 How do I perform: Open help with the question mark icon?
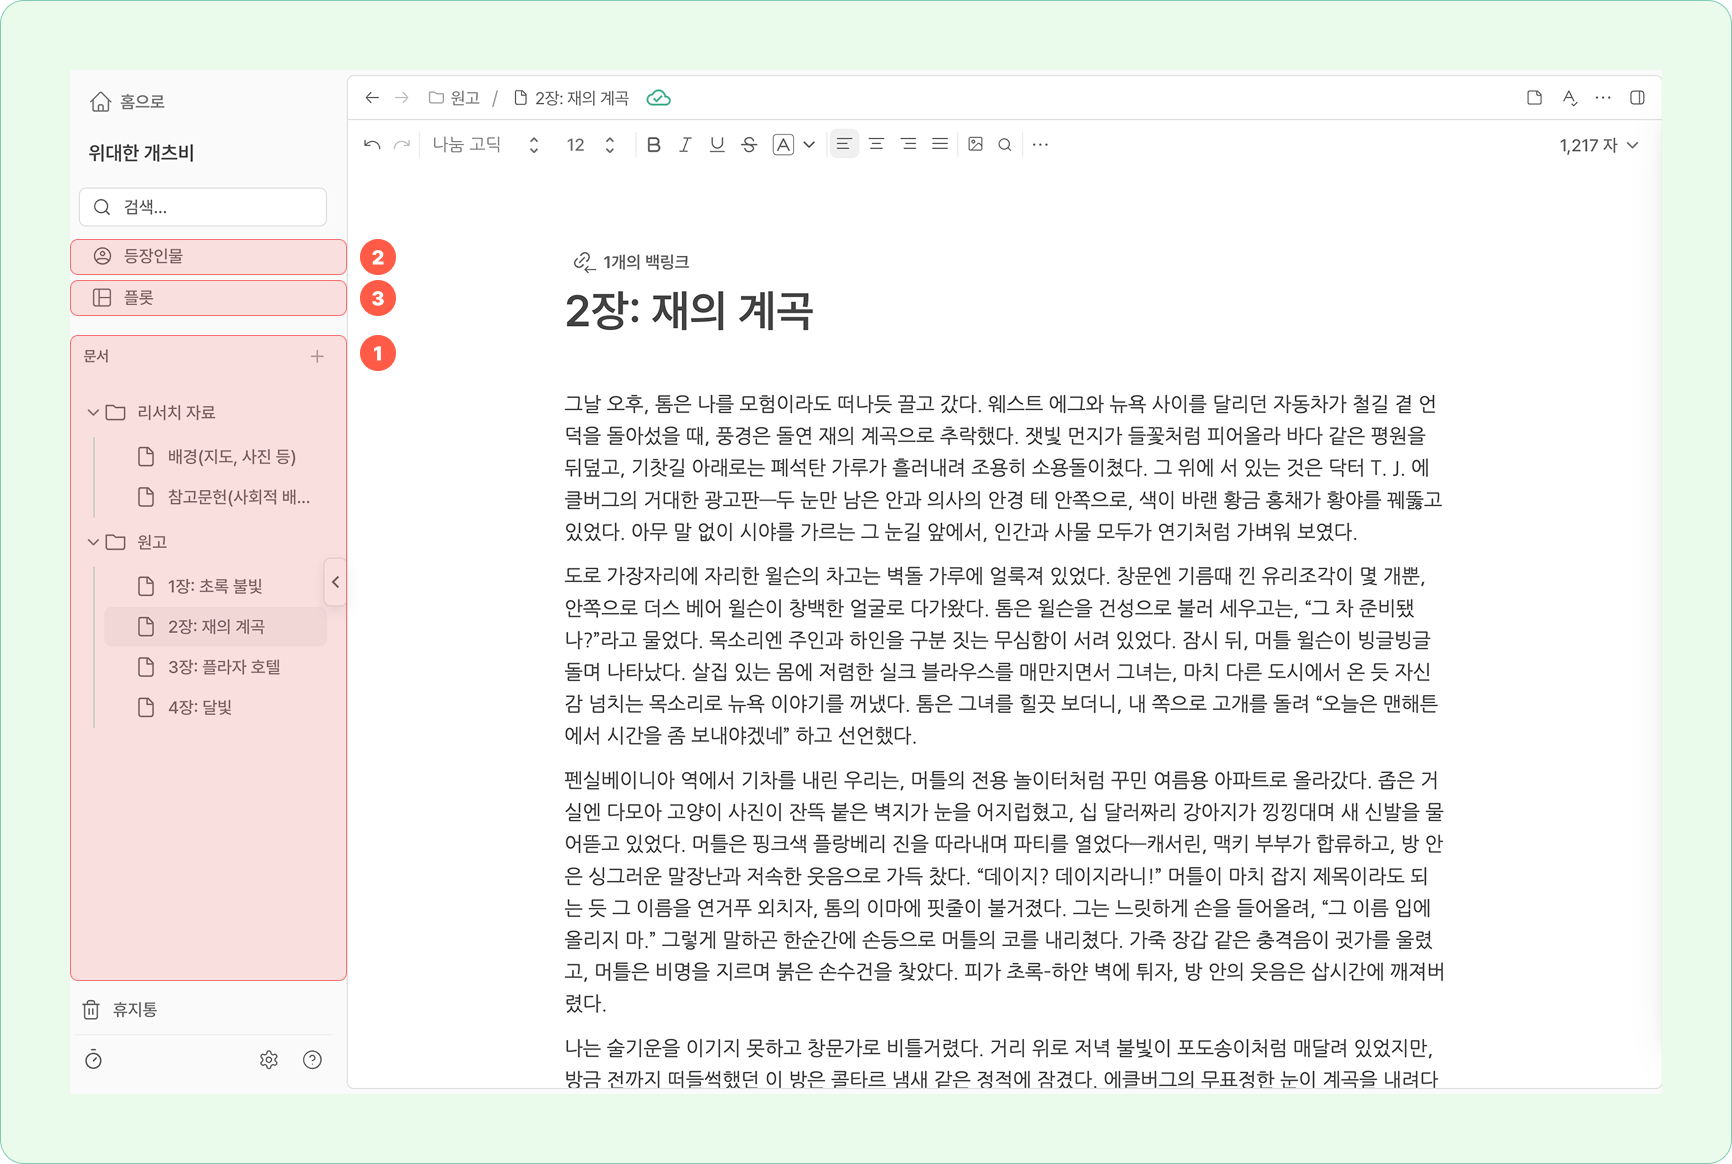(312, 1060)
